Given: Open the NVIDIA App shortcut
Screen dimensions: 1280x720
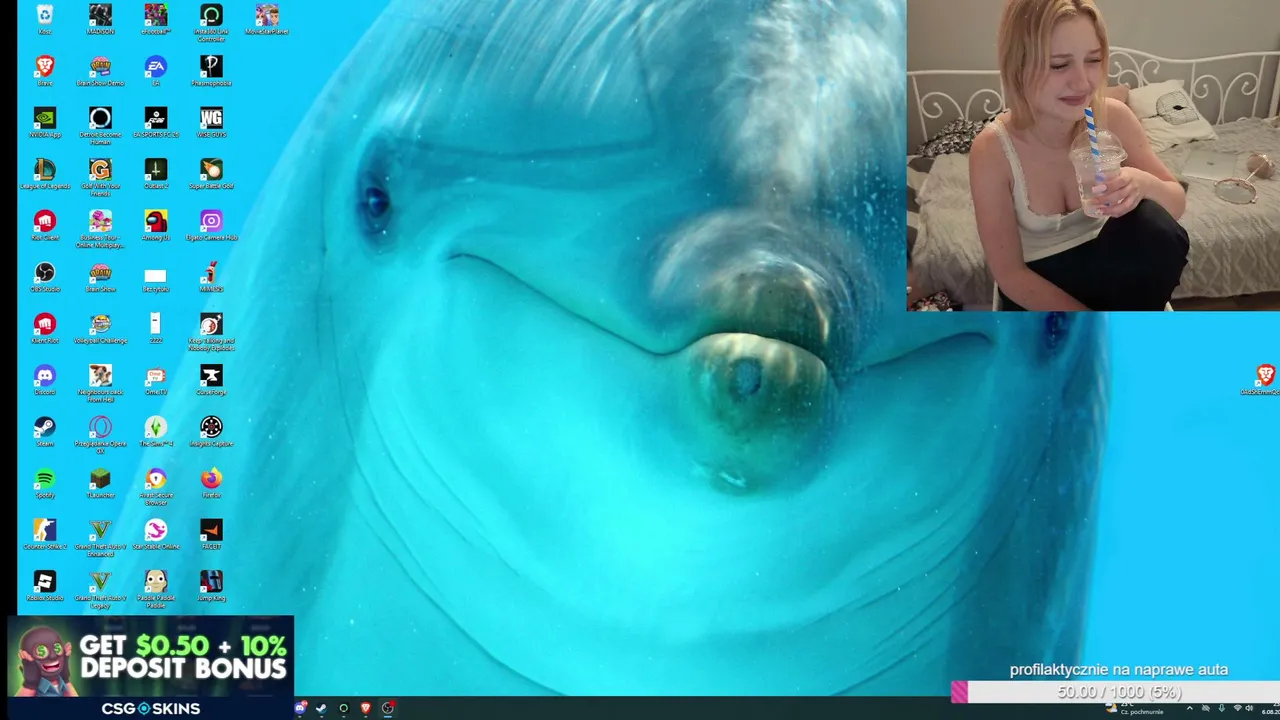Looking at the screenshot, I should (x=44, y=122).
